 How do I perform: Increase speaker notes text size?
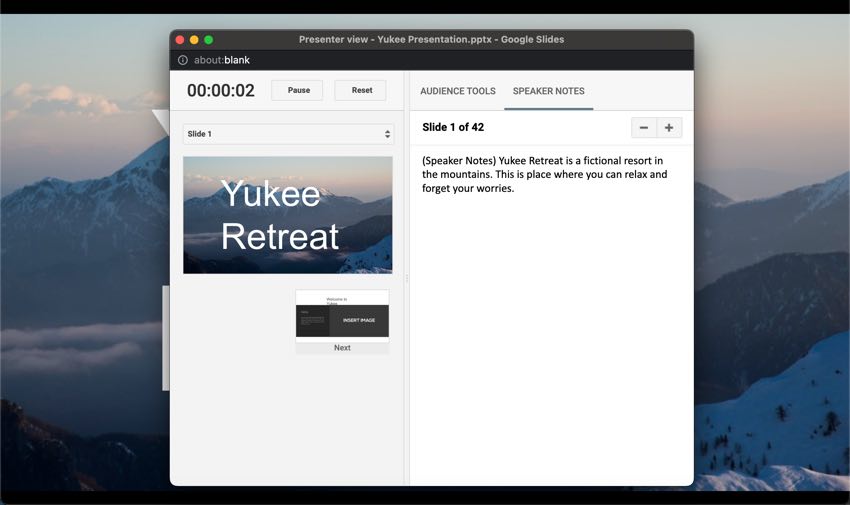(669, 127)
